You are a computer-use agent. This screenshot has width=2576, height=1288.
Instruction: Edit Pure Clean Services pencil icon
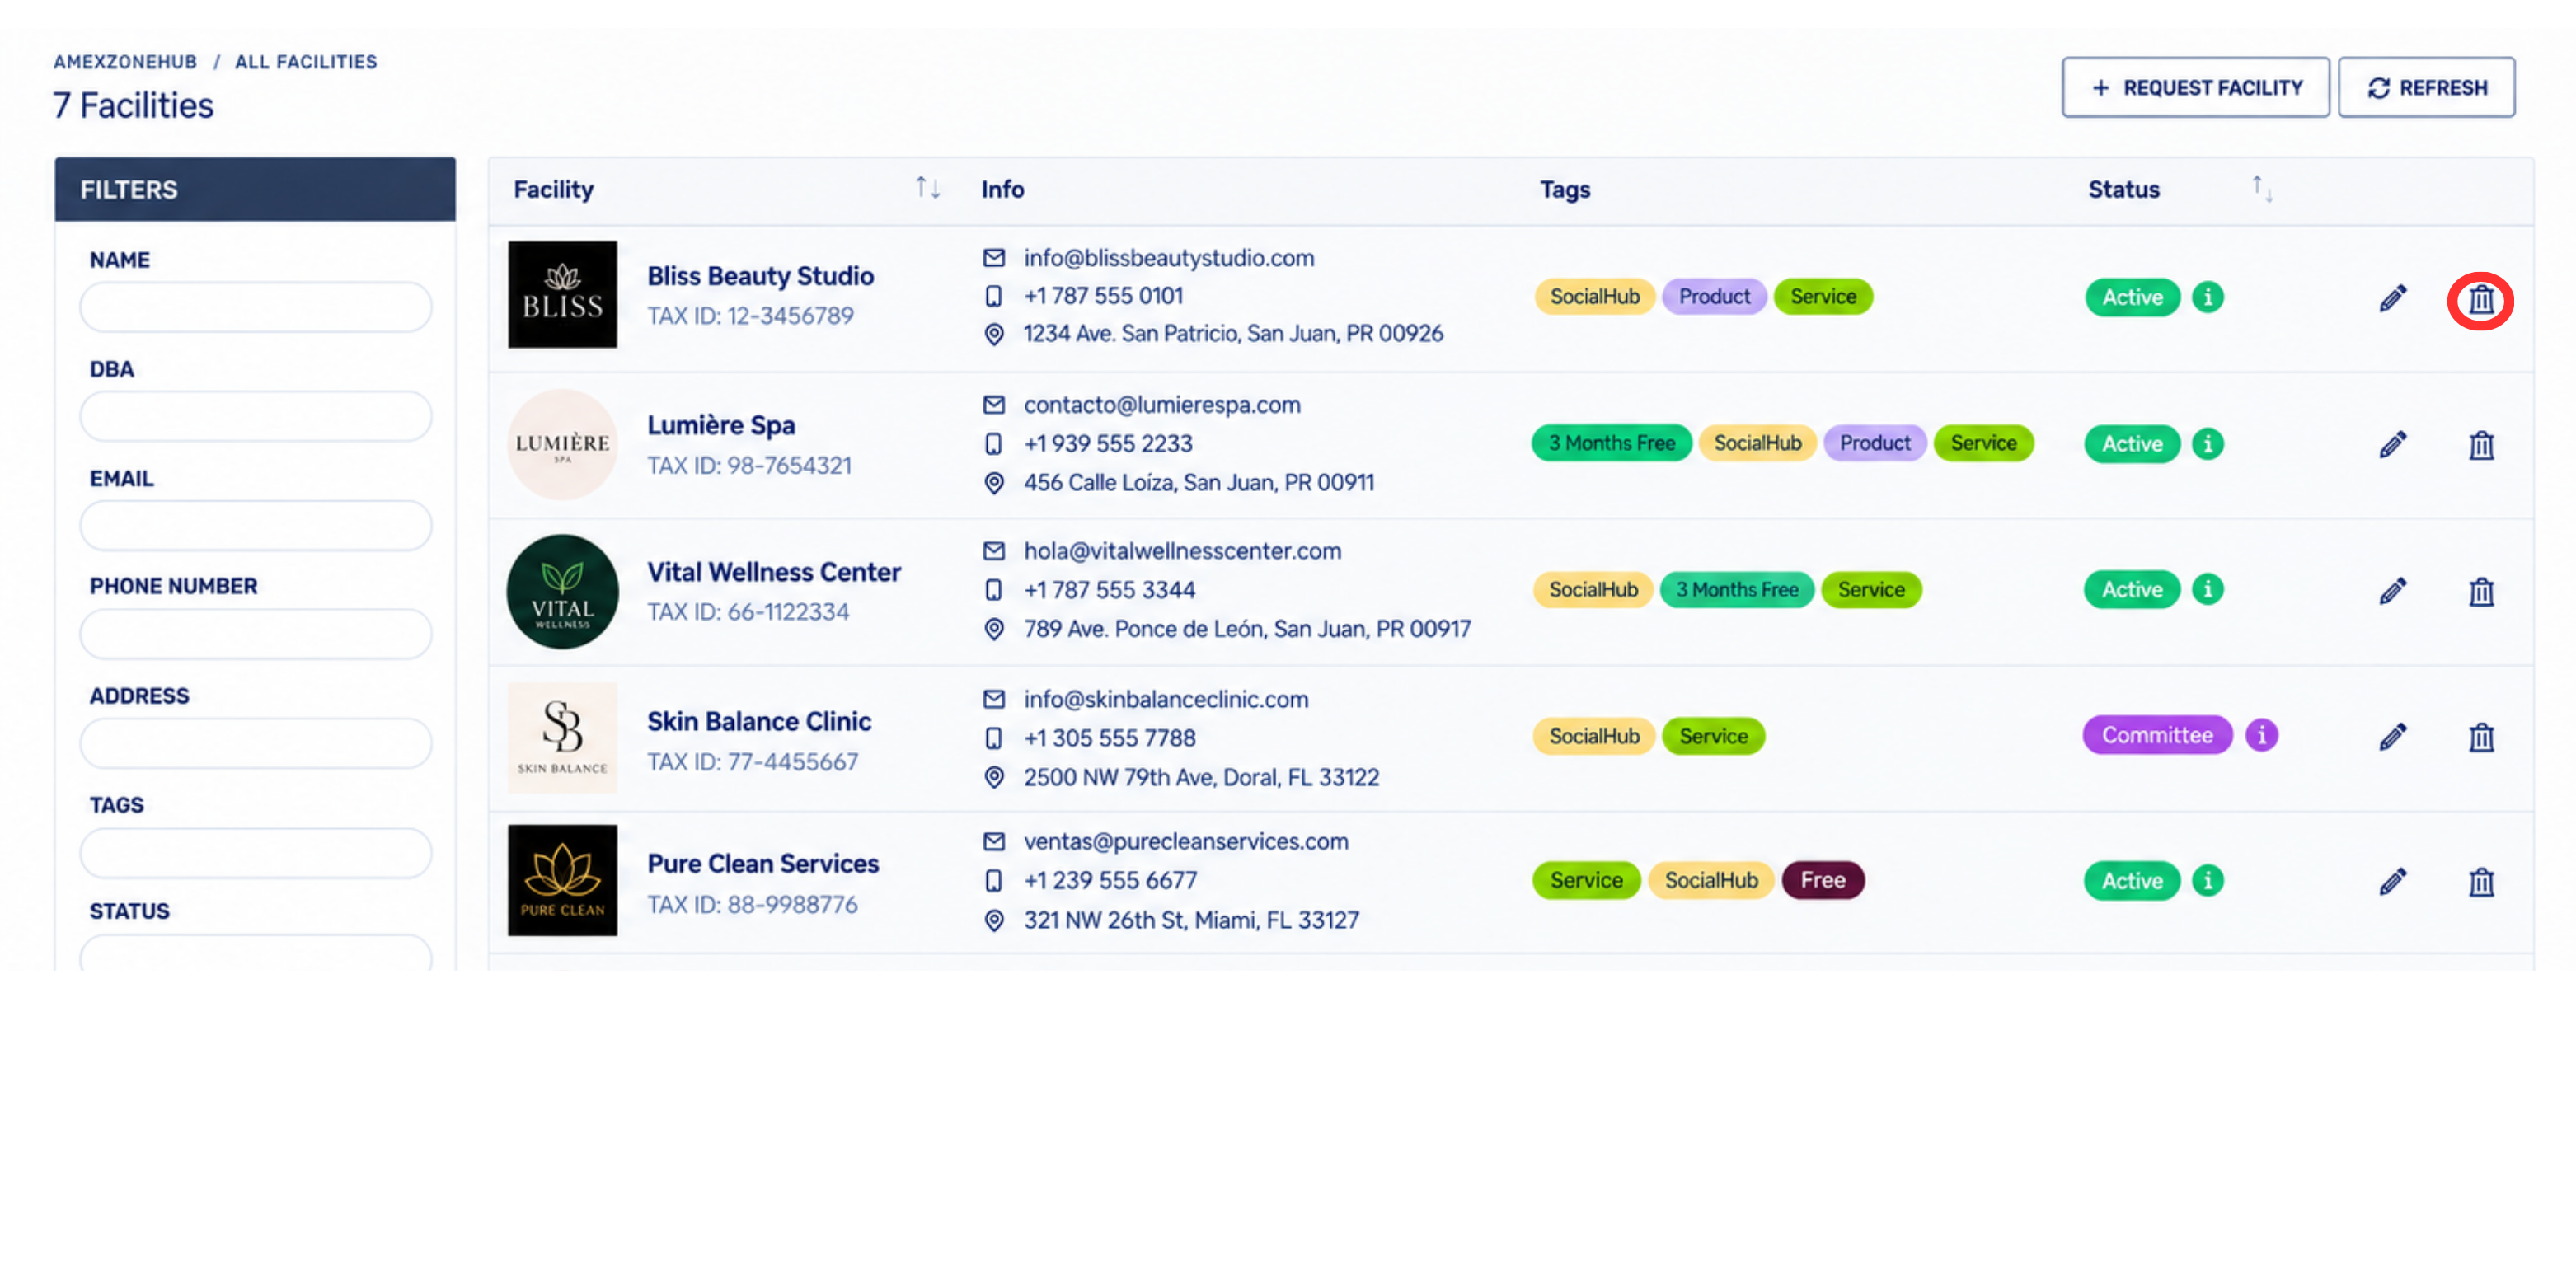[x=2392, y=882]
